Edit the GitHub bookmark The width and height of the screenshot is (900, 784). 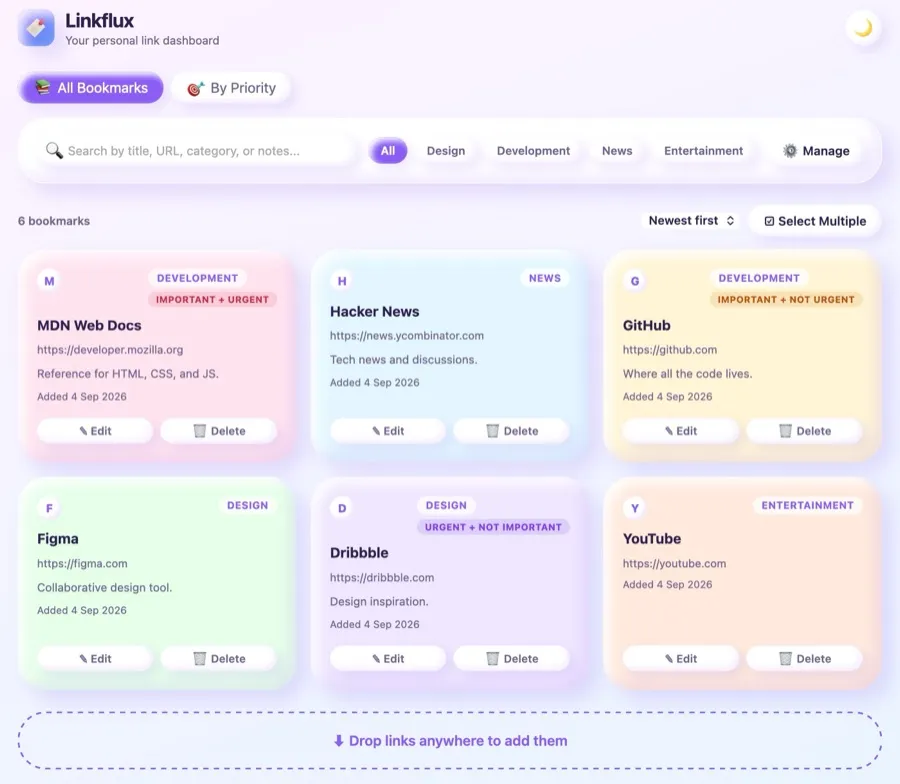[x=681, y=431]
